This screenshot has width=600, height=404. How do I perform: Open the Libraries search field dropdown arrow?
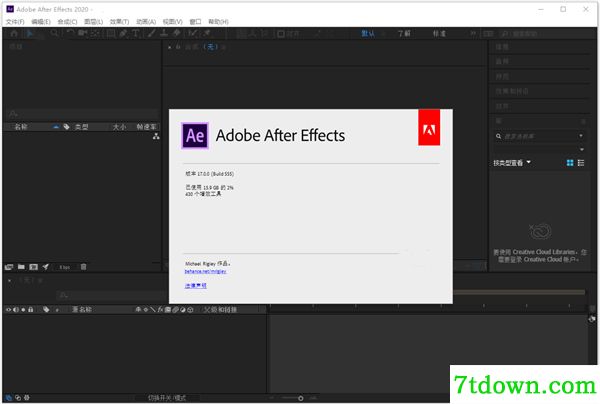pos(581,136)
